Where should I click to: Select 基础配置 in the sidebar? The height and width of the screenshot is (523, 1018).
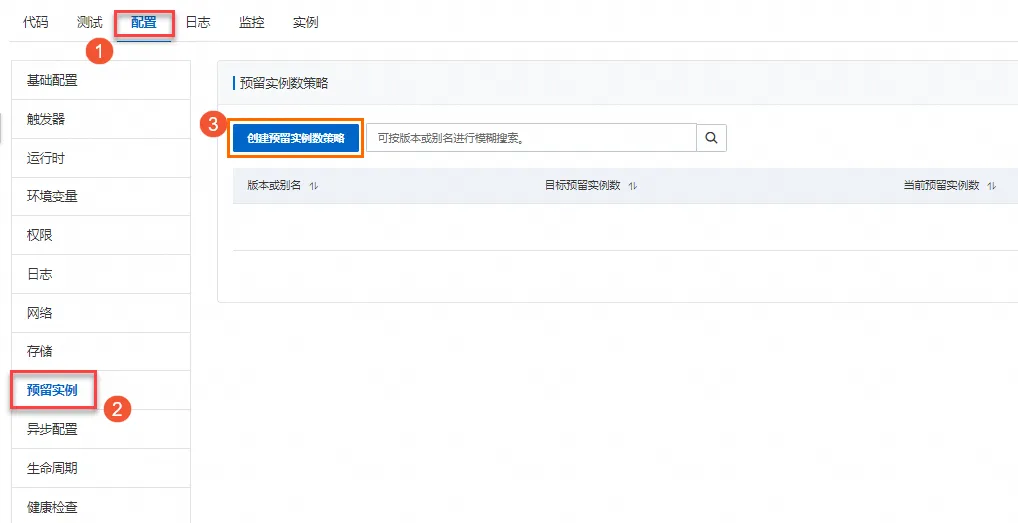pos(101,80)
